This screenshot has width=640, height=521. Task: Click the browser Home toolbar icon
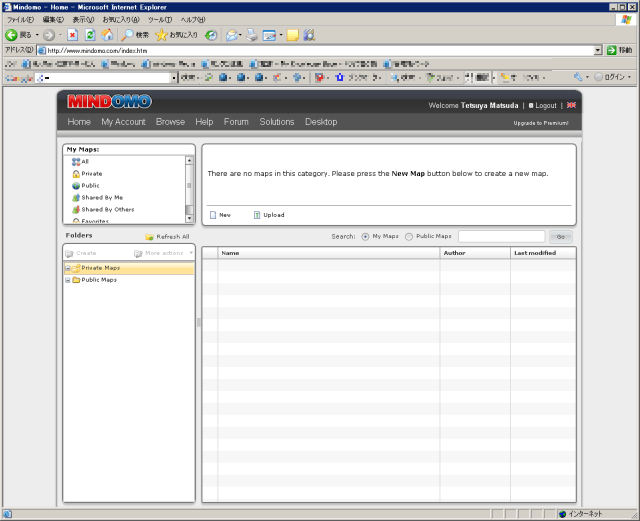coord(108,35)
